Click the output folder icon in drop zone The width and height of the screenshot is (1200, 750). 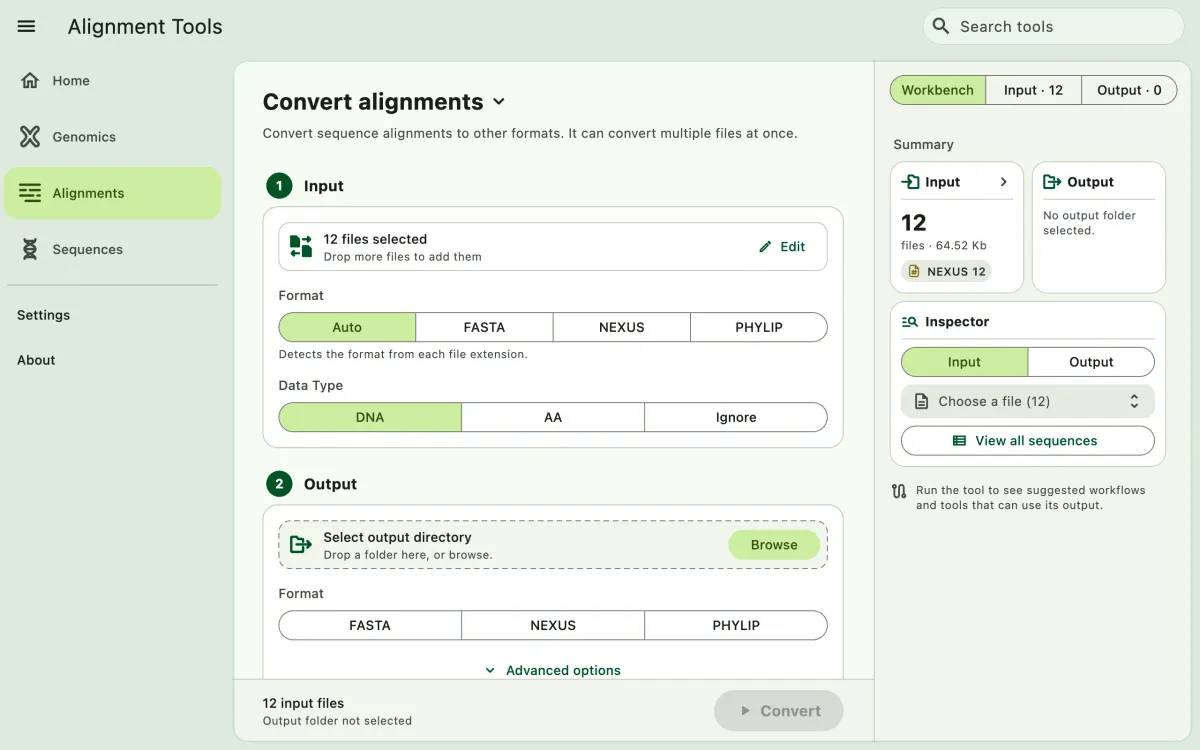coord(301,545)
